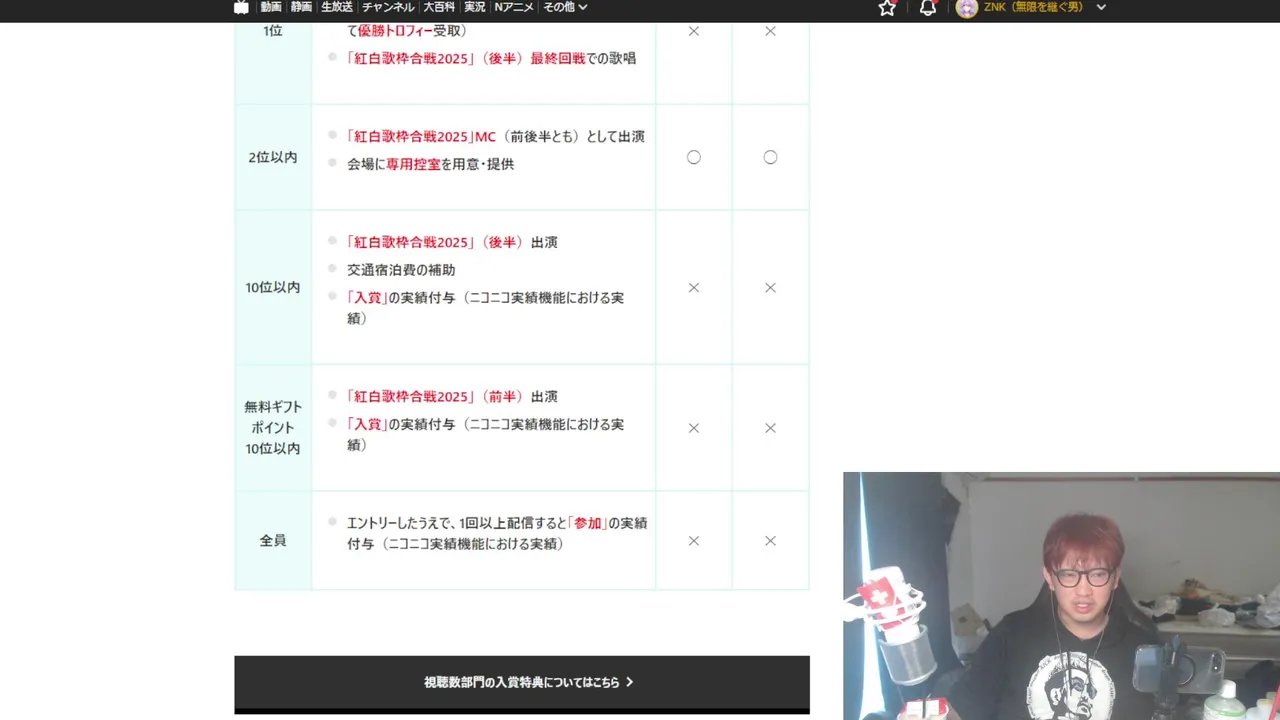Open the 大百科 menu item

439,7
